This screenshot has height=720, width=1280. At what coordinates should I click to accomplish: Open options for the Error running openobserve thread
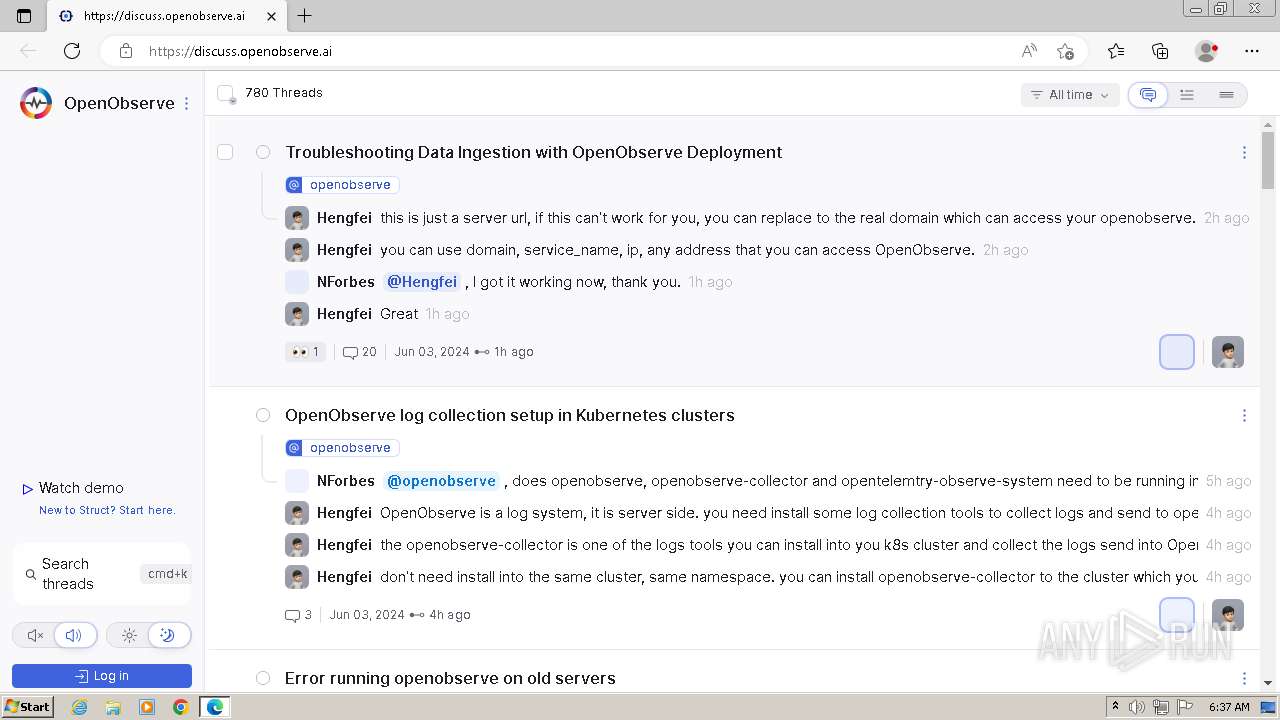point(1244,678)
